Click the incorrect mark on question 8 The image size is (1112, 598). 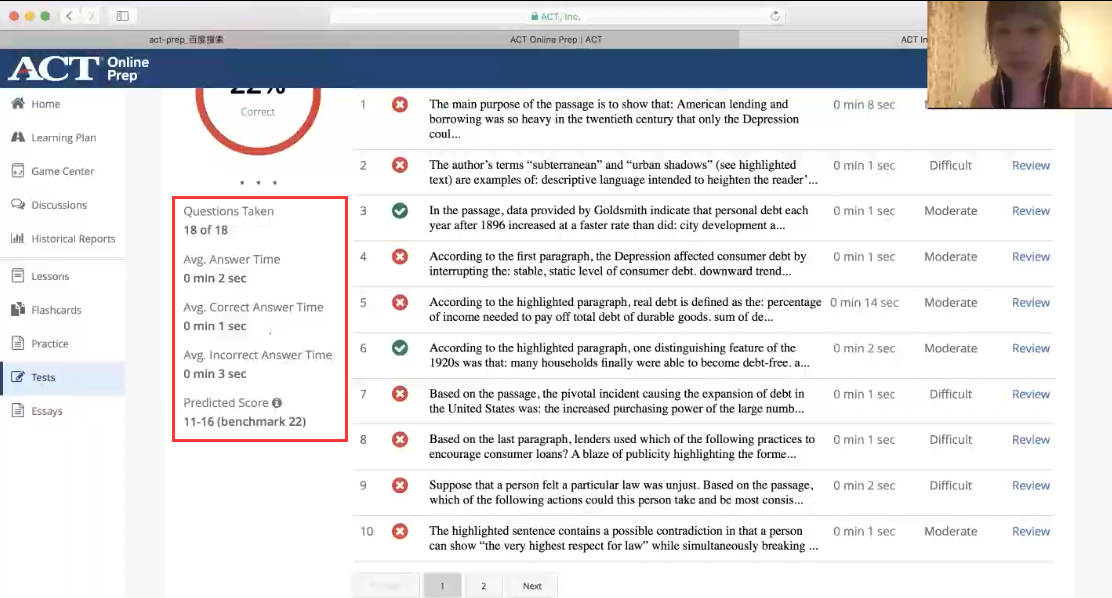coord(400,440)
